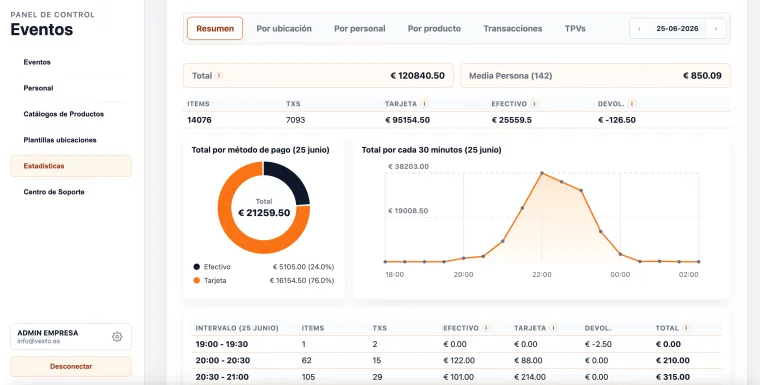Image resolution: width=760 pixels, height=385 pixels.
Task: Click the 22:00 label on the chart axis
Action: click(542, 274)
